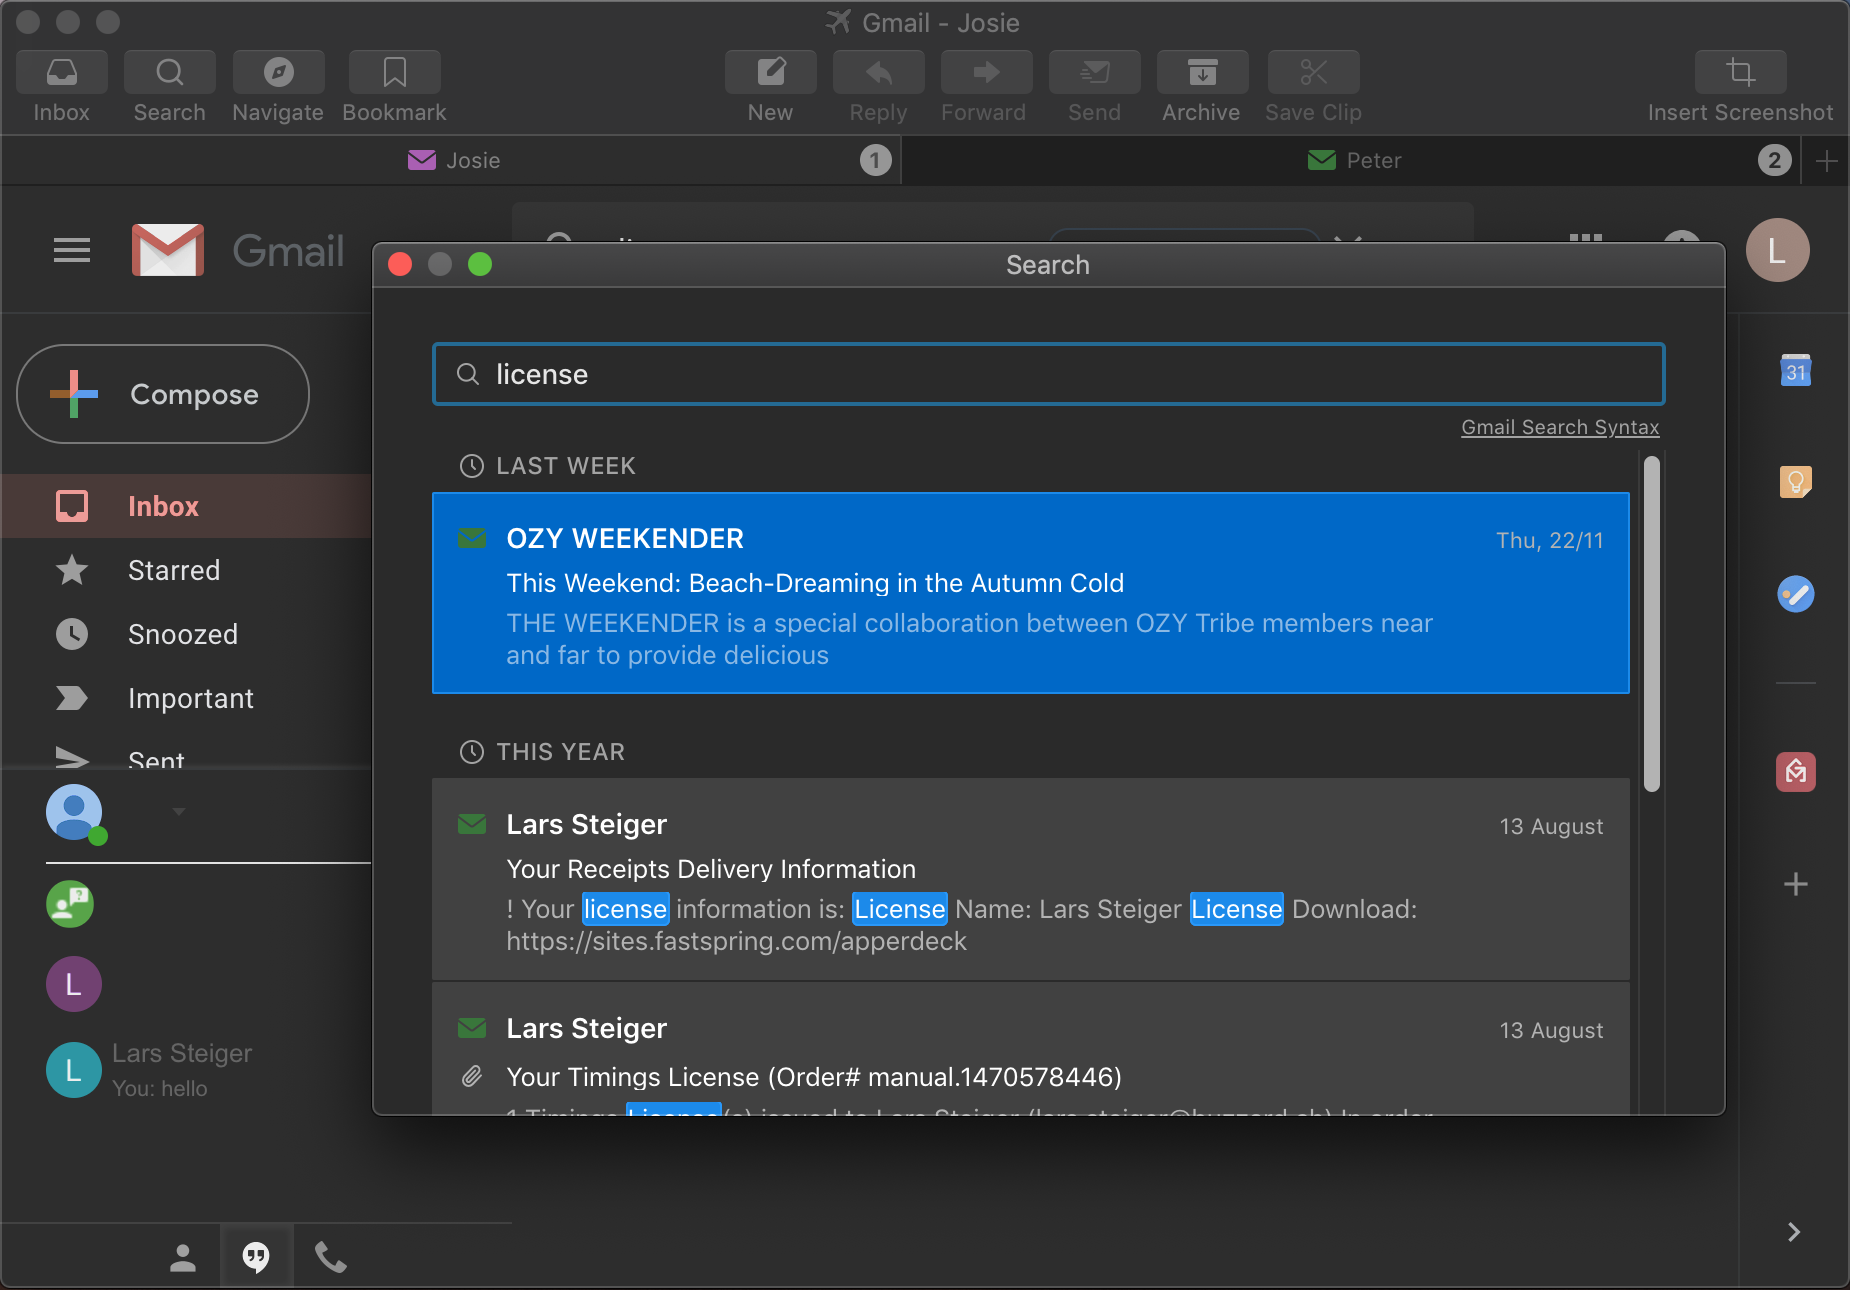Viewport: 1850px width, 1290px height.
Task: Click the Send toolbar button
Action: 1094,73
